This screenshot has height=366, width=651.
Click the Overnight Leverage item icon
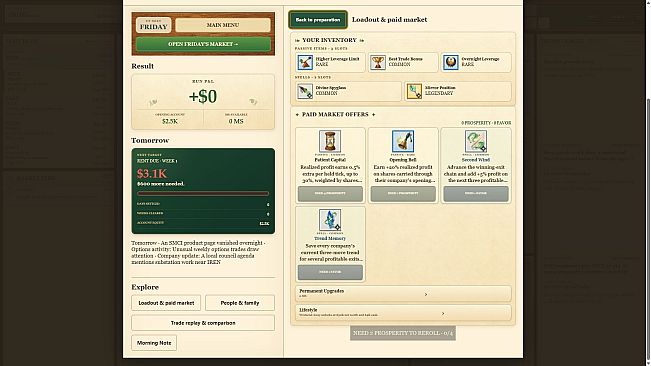click(450, 62)
